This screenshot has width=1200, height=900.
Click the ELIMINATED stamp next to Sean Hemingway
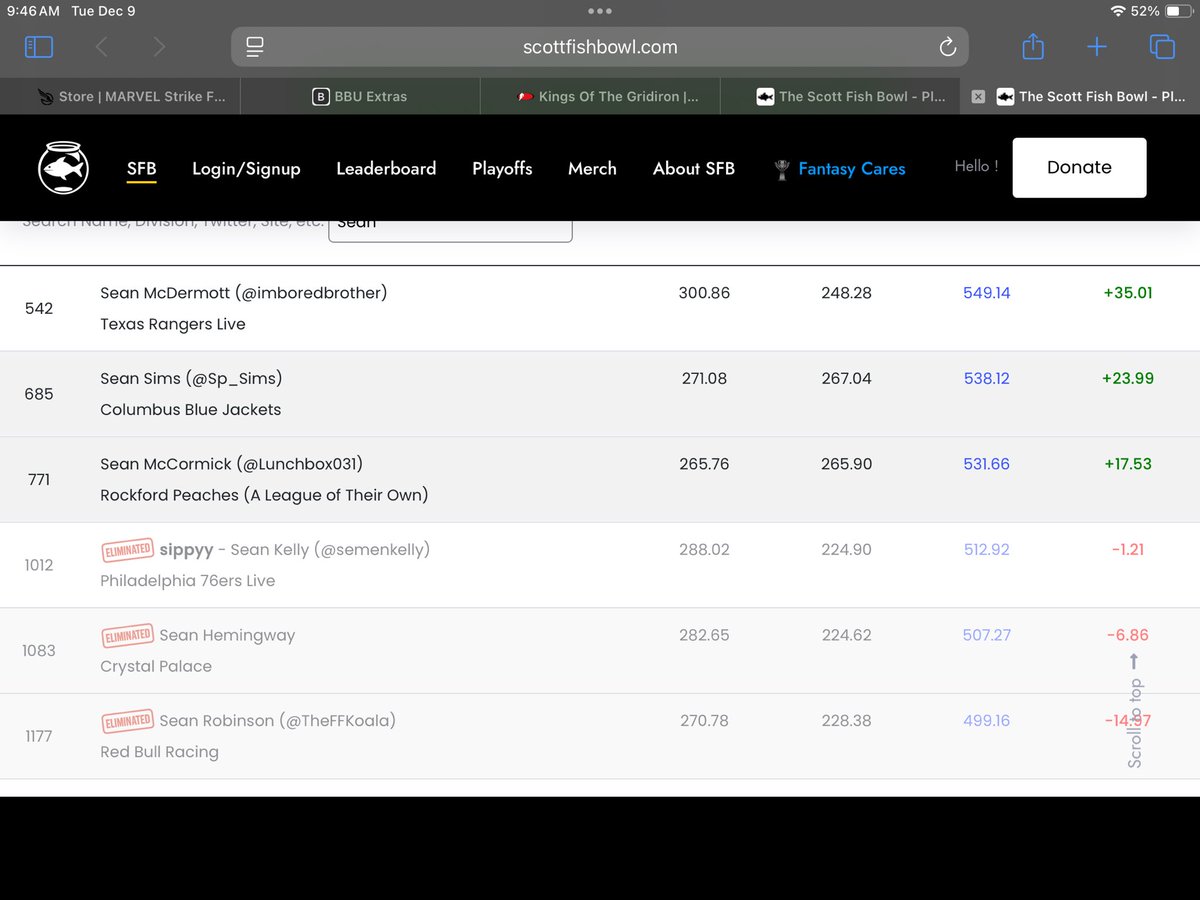point(127,635)
